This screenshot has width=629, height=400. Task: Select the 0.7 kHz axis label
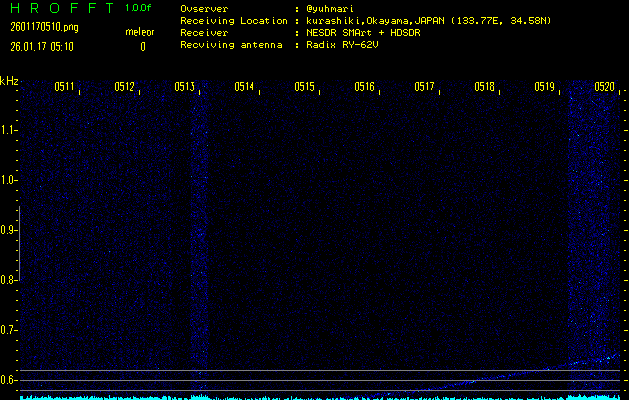click(9, 330)
